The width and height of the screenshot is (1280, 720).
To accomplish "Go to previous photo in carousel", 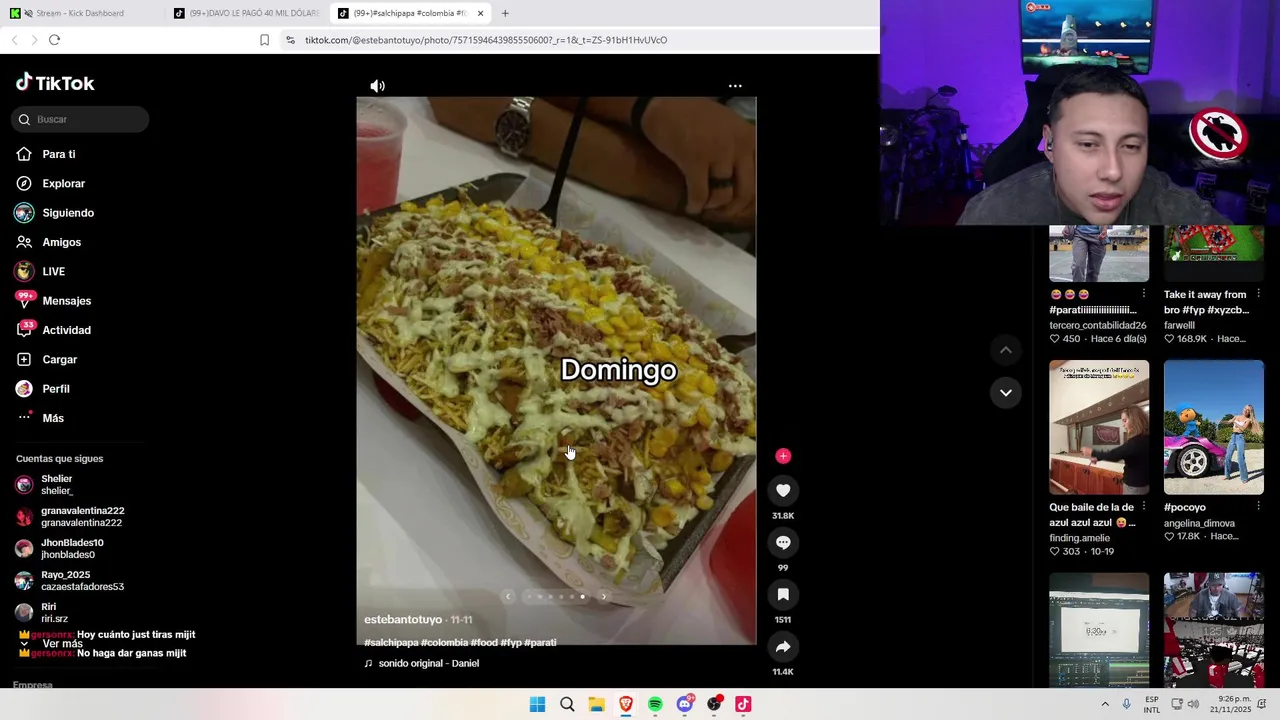I will 508,596.
